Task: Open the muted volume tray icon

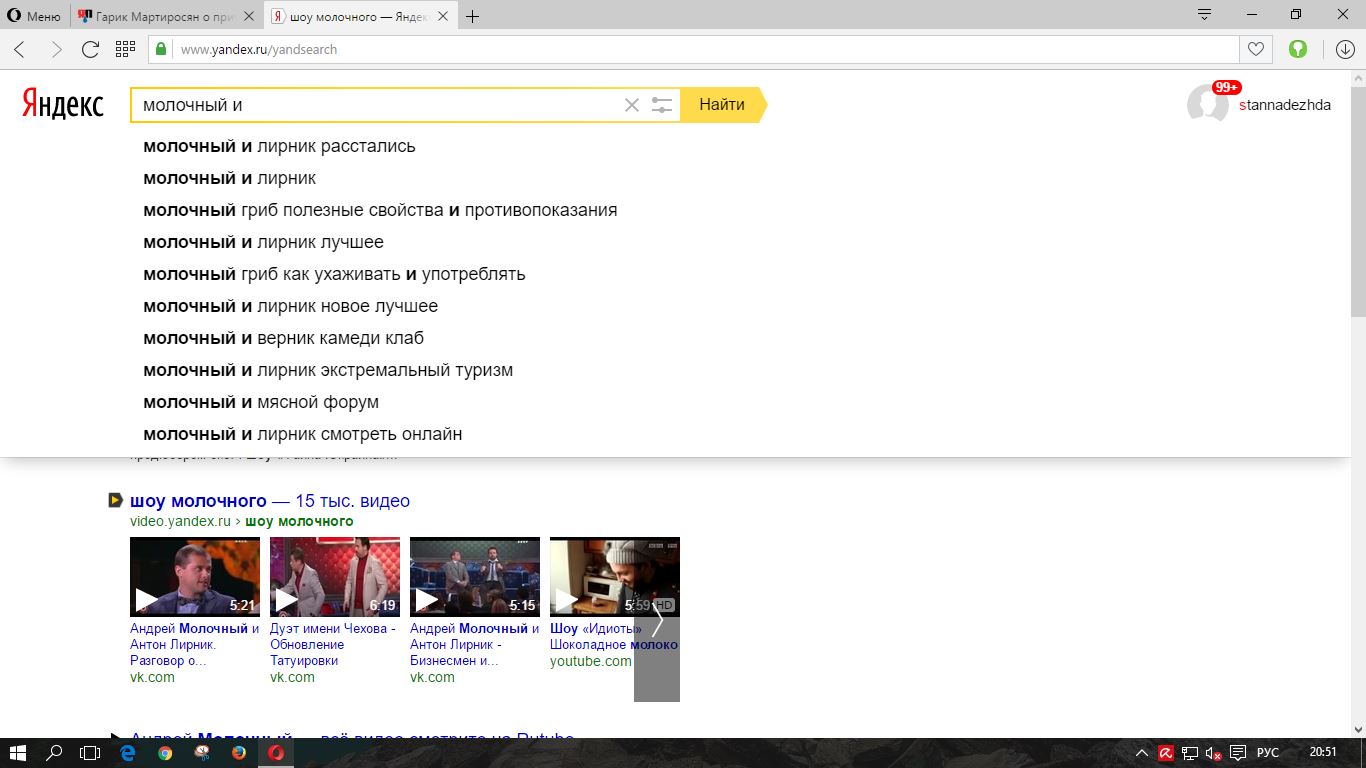Action: coord(1214,753)
